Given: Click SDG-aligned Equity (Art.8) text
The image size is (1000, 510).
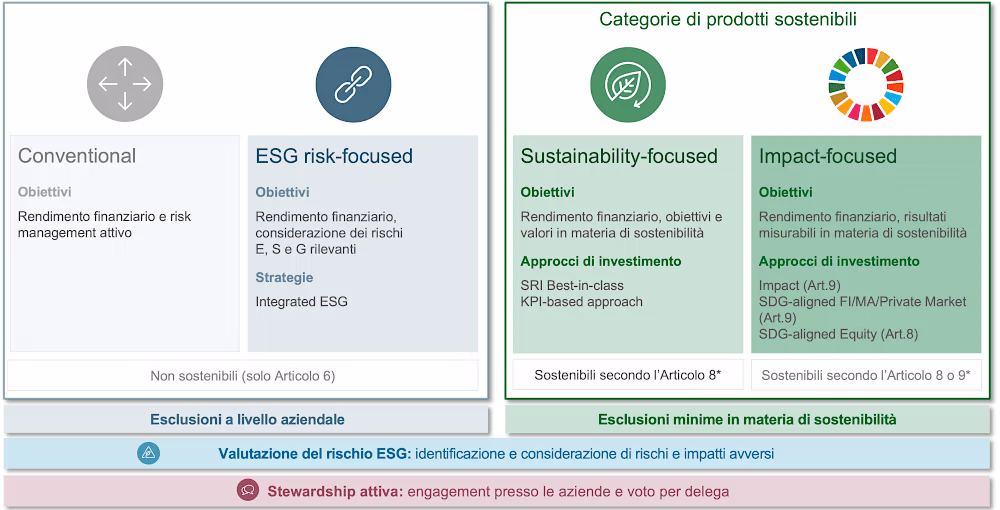Looking at the screenshot, I should pyautogui.click(x=838, y=334).
